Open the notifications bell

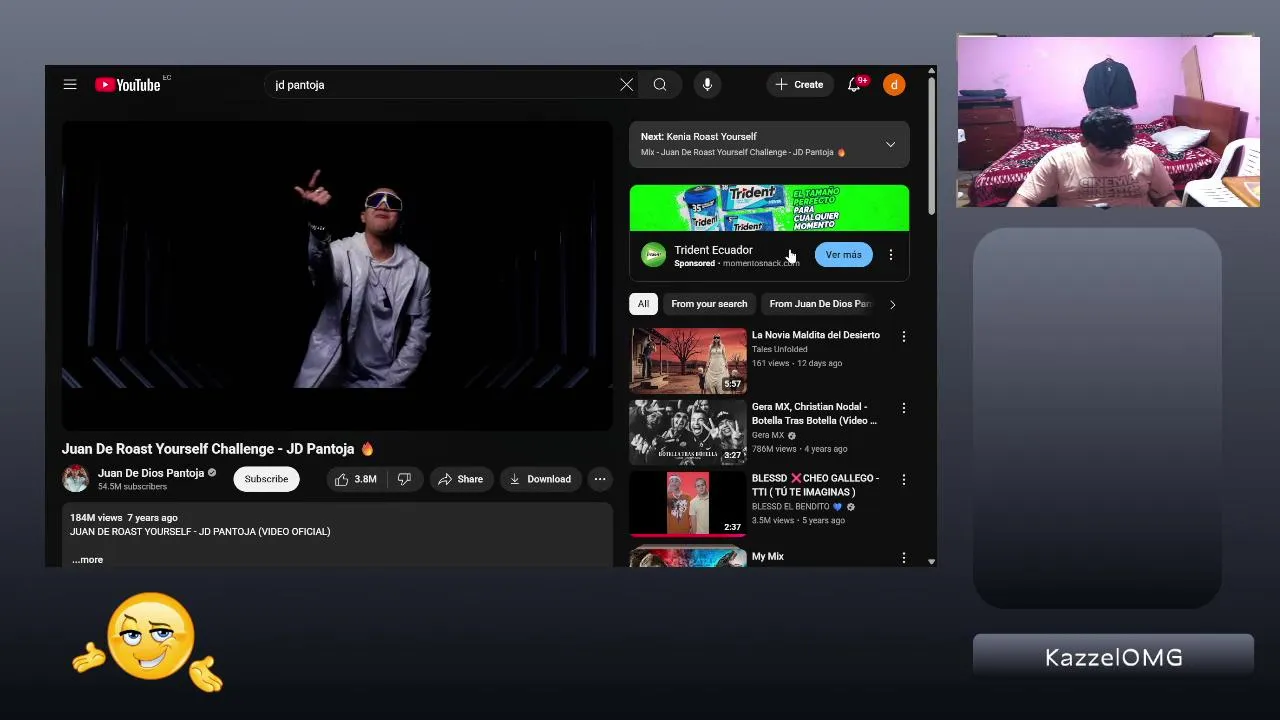[854, 85]
